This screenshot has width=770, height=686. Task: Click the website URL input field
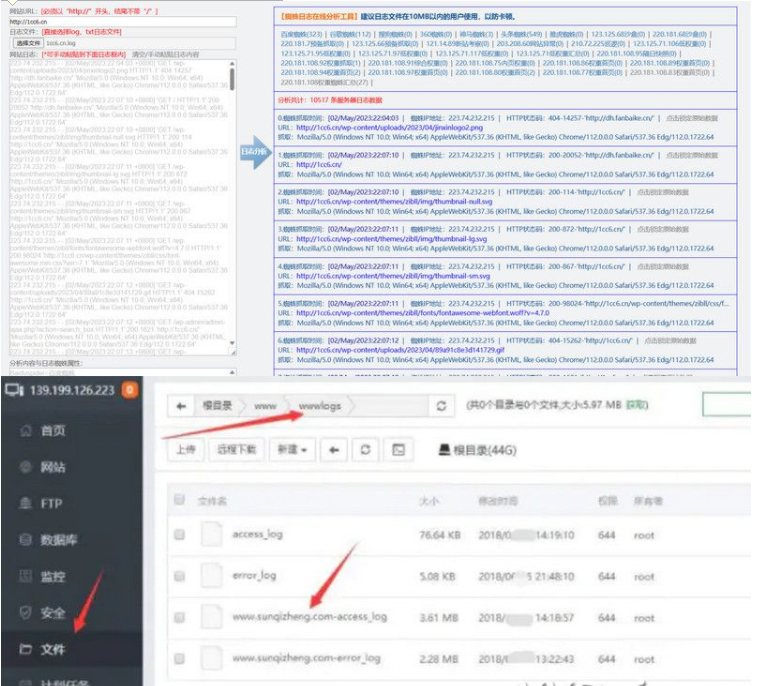(120, 20)
